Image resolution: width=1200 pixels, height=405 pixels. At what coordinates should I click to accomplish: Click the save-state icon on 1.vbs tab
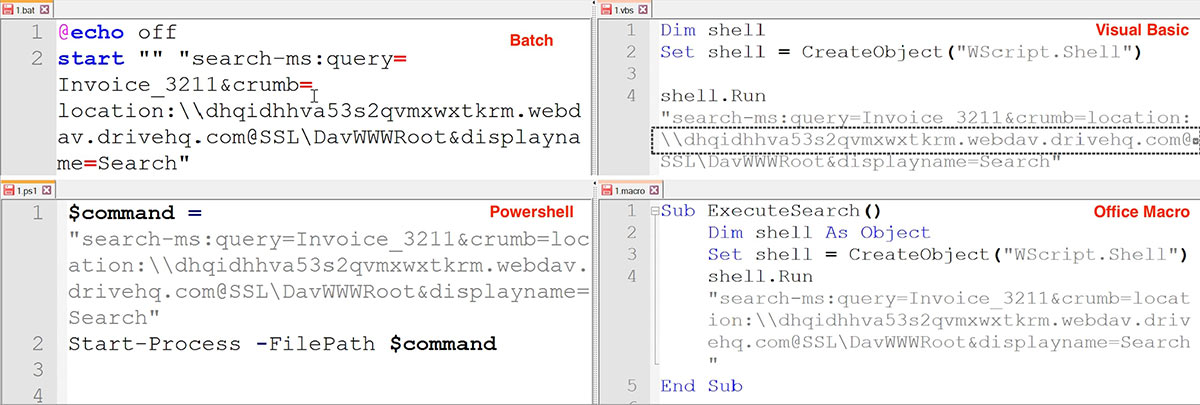pos(607,8)
